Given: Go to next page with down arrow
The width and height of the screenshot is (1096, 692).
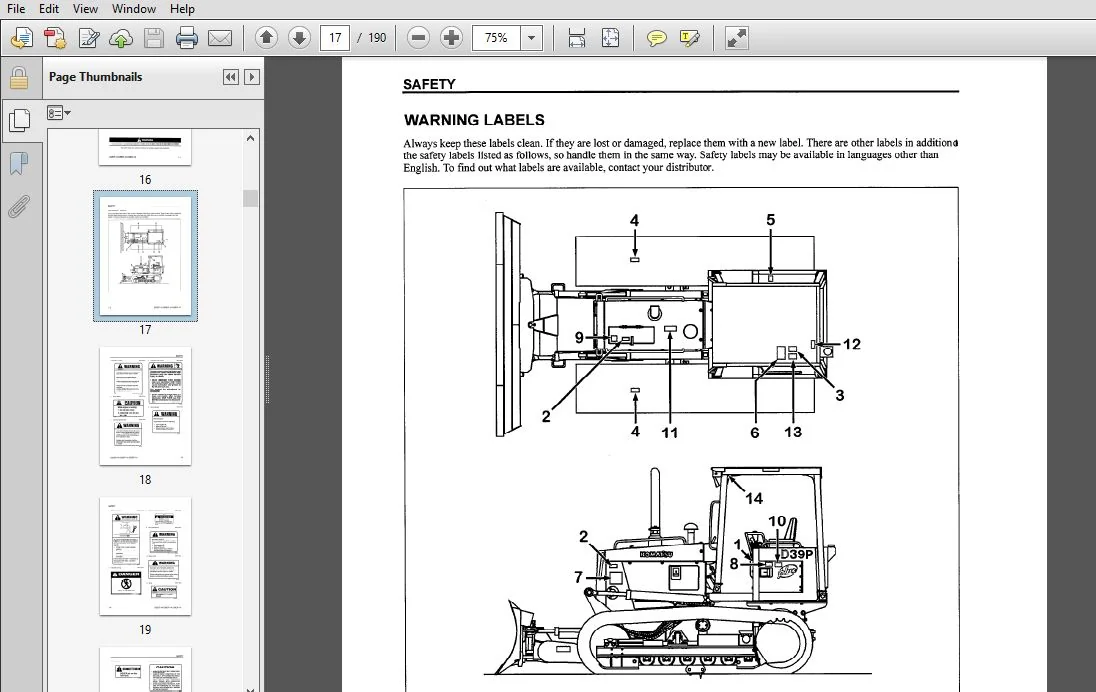Looking at the screenshot, I should [x=299, y=37].
